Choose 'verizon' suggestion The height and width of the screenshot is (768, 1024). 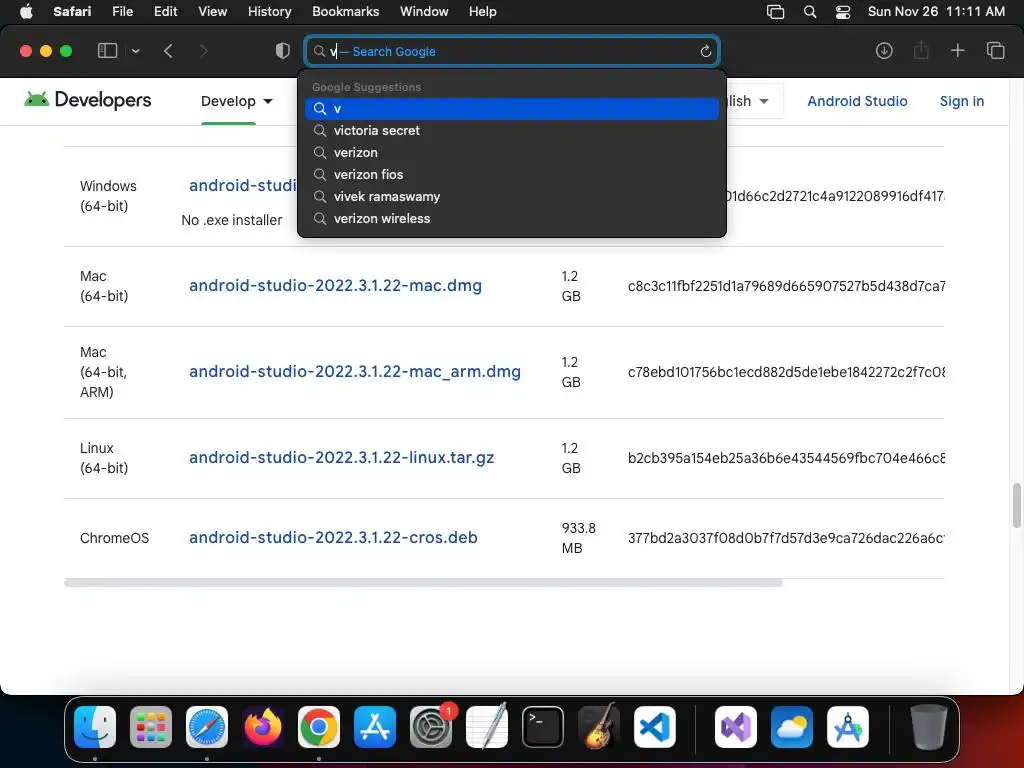tap(512, 153)
